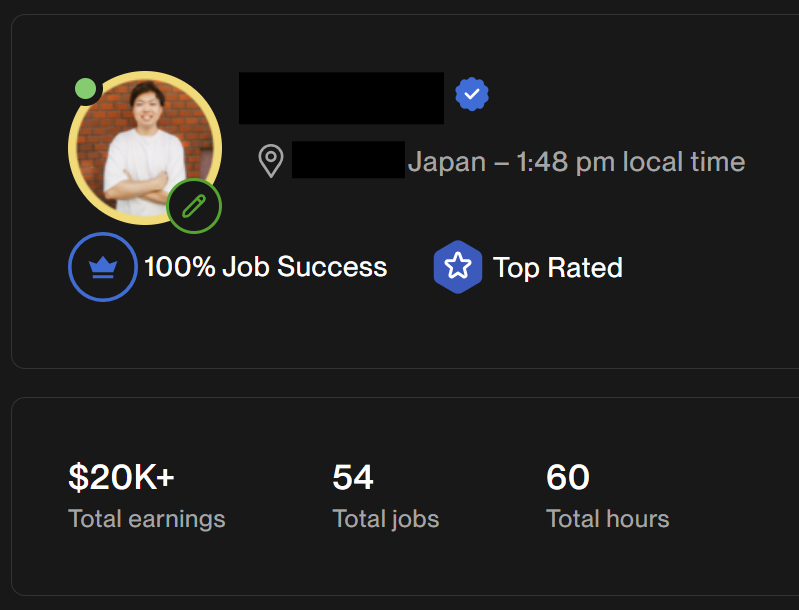Click the Top Rated hexagon star badge

[x=457, y=267]
